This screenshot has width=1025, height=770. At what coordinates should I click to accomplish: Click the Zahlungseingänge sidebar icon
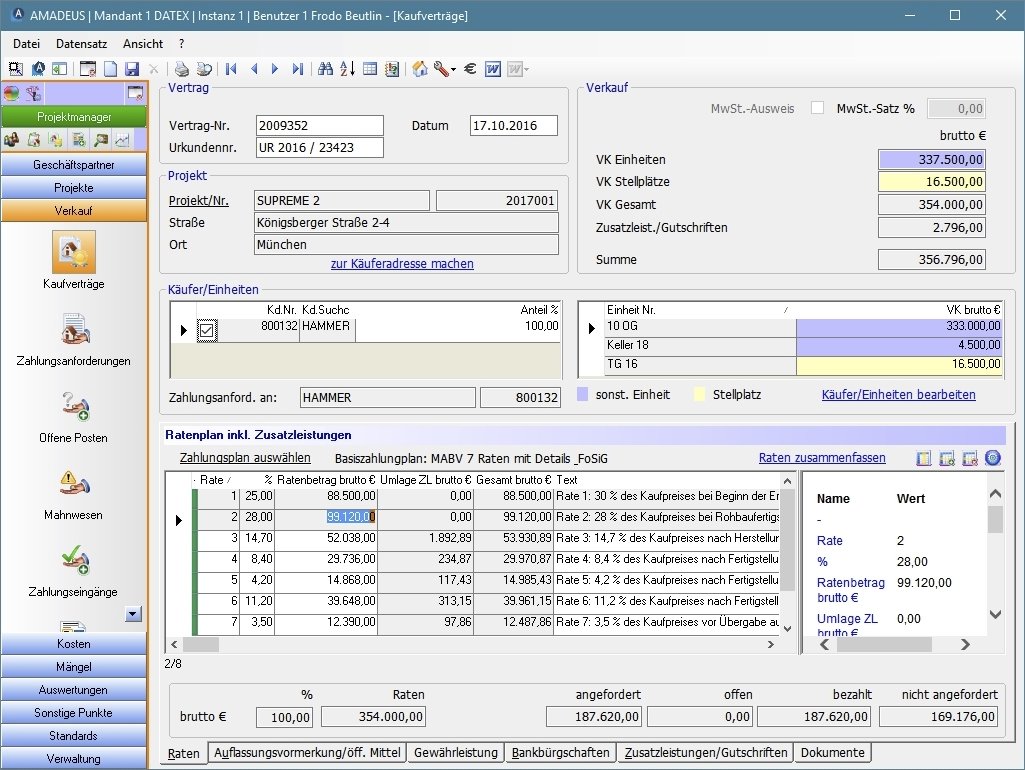[x=73, y=561]
